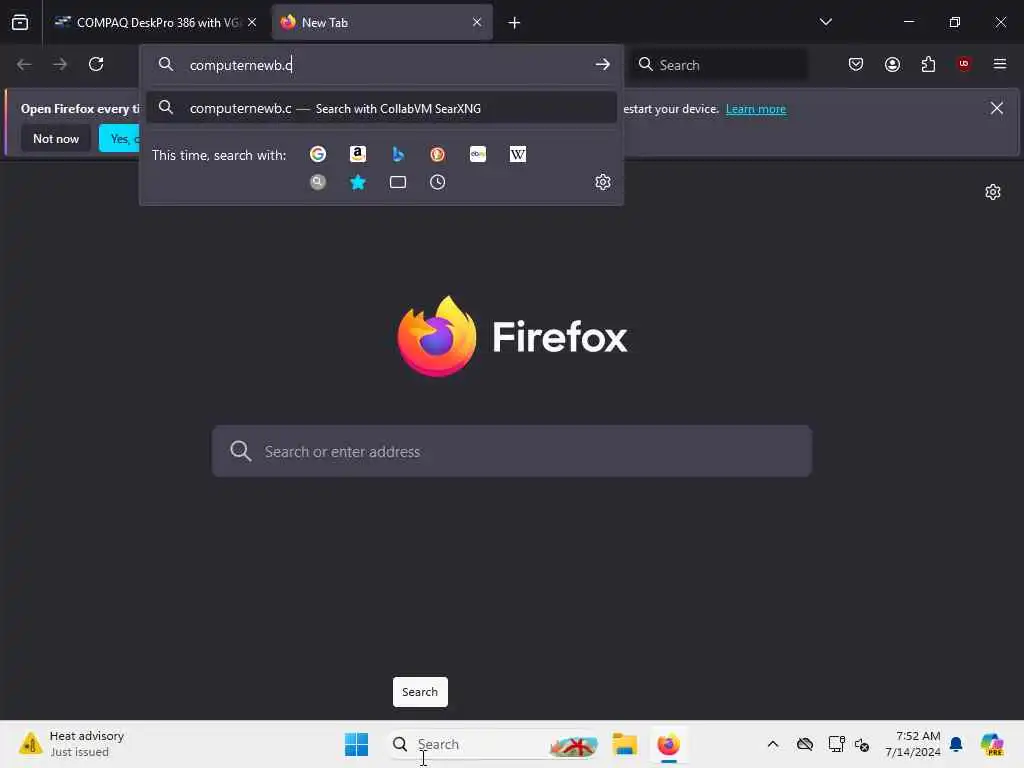Open the Firefox account icon

pyautogui.click(x=892, y=64)
